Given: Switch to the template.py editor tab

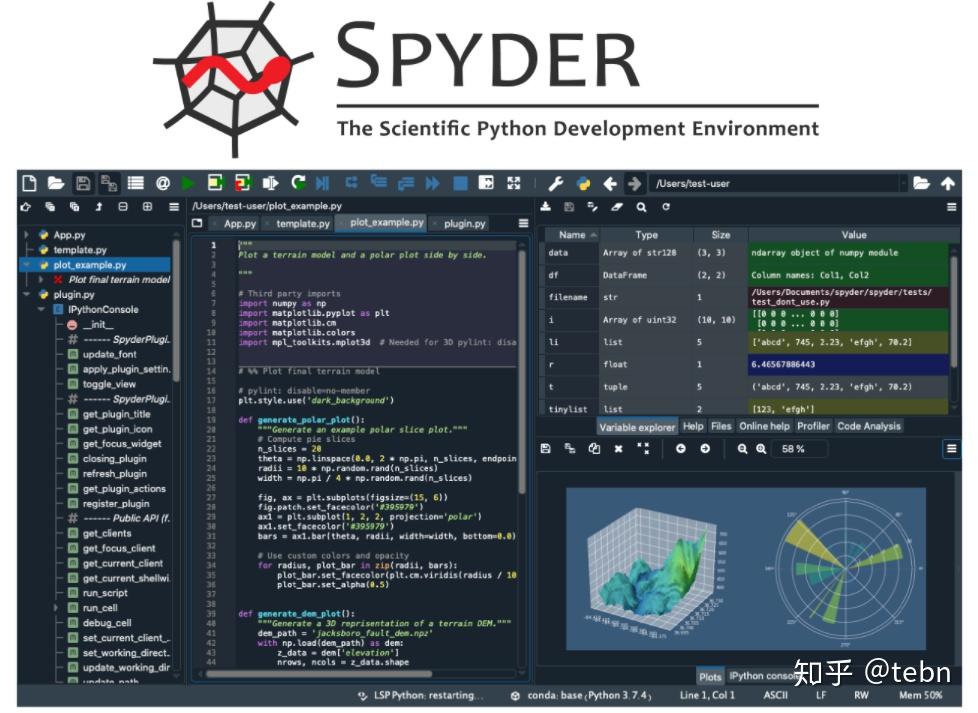Looking at the screenshot, I should click(303, 223).
